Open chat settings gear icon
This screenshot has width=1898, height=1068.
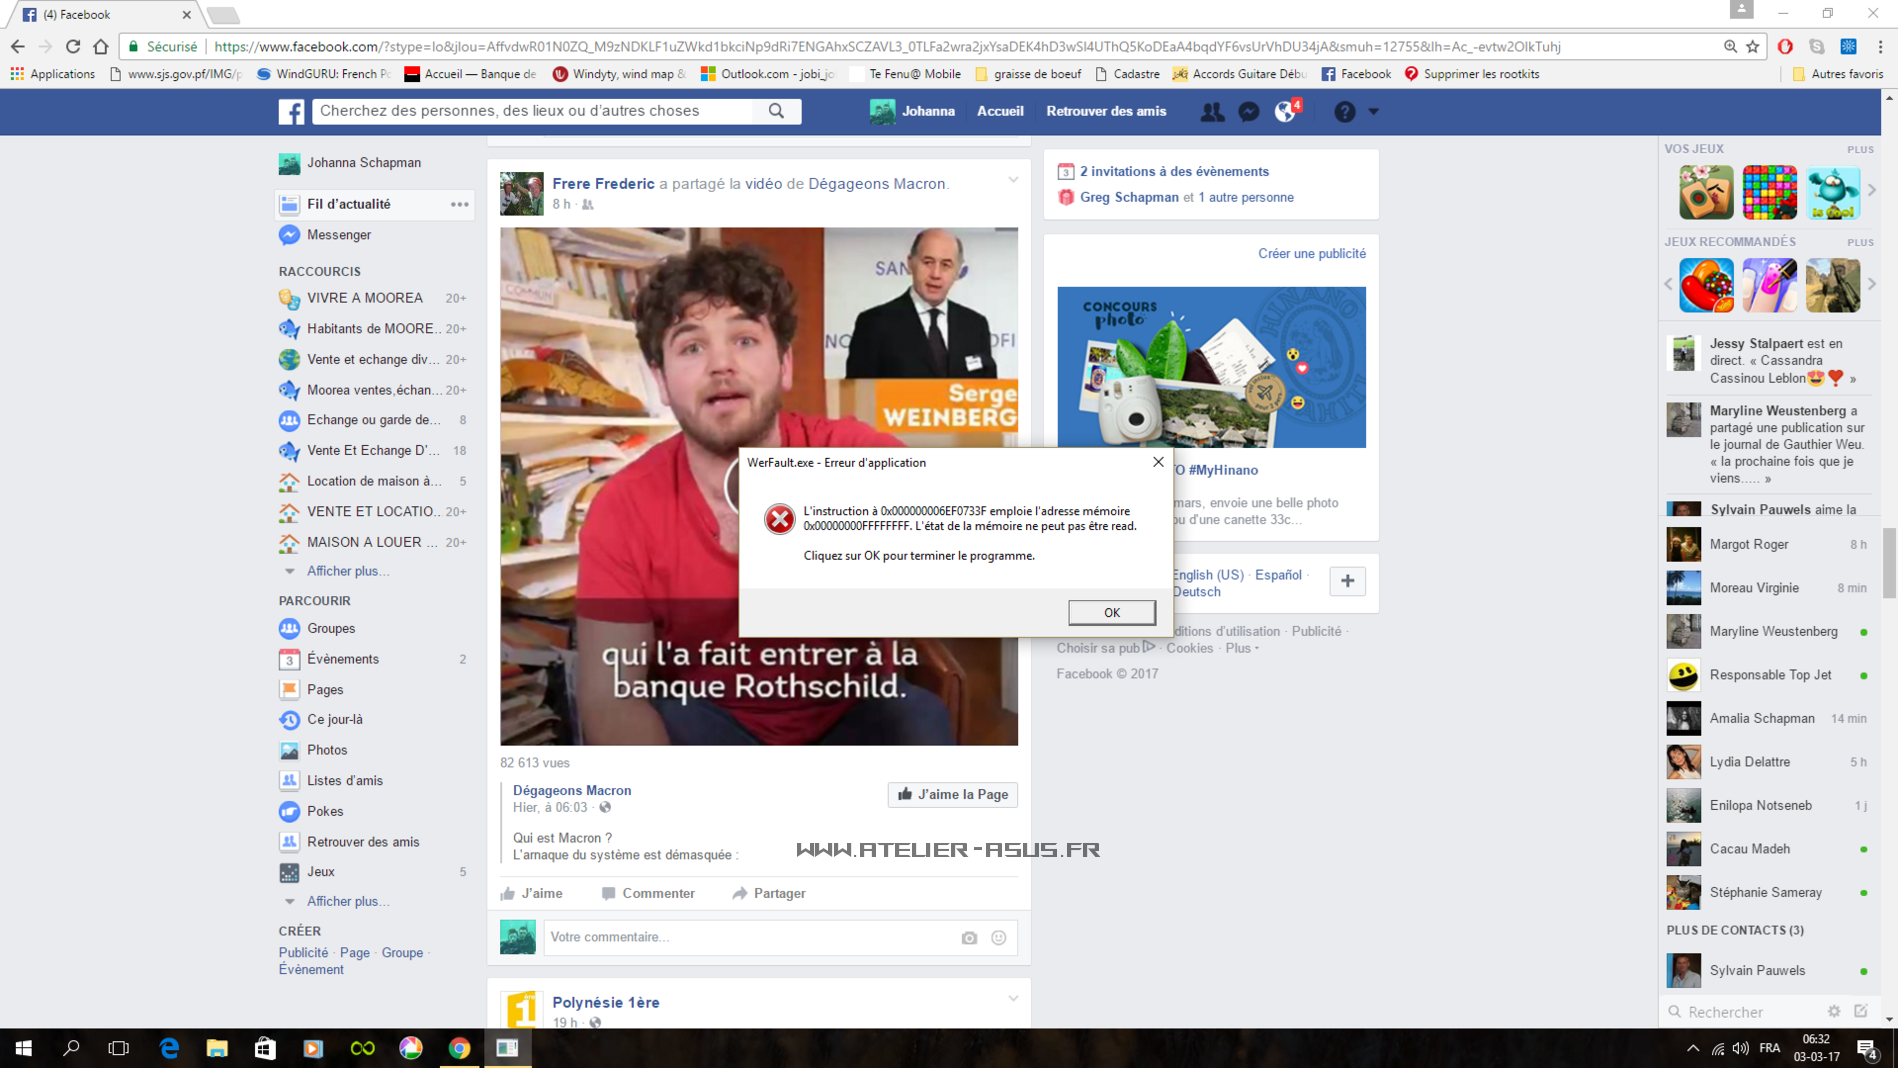(x=1833, y=1011)
